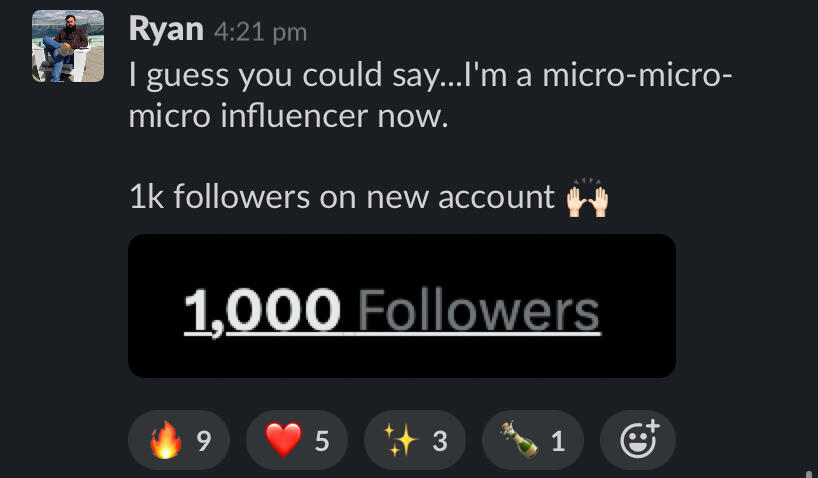Screen dimensions: 818x478
Task: Click the count 5 on heart reaction
Action: [x=321, y=441]
